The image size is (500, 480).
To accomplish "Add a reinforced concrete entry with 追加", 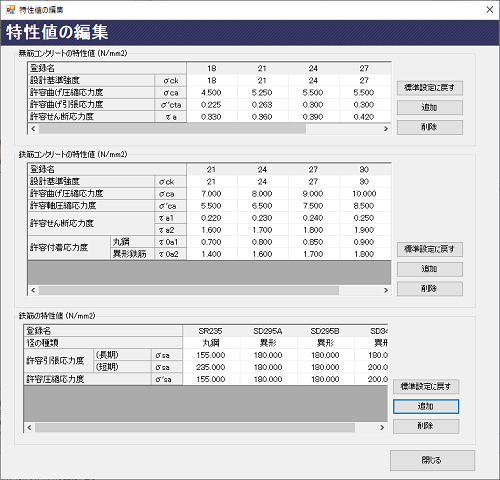I will (x=430, y=269).
